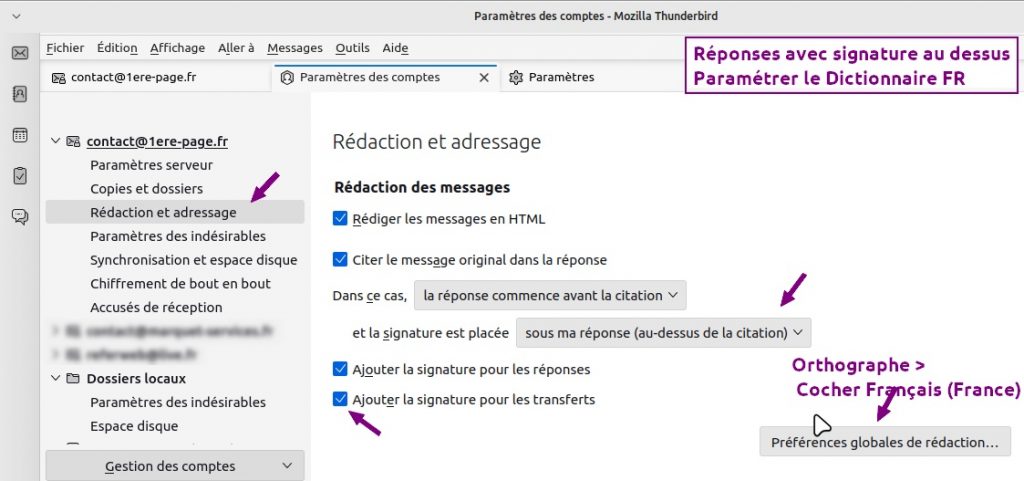Image resolution: width=1024 pixels, height=481 pixels.
Task: Click the contact@1ere-page.fr tab mail icon
Action: 59,77
